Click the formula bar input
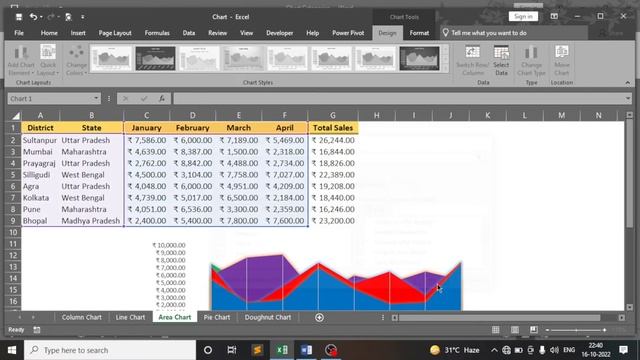 (x=399, y=98)
